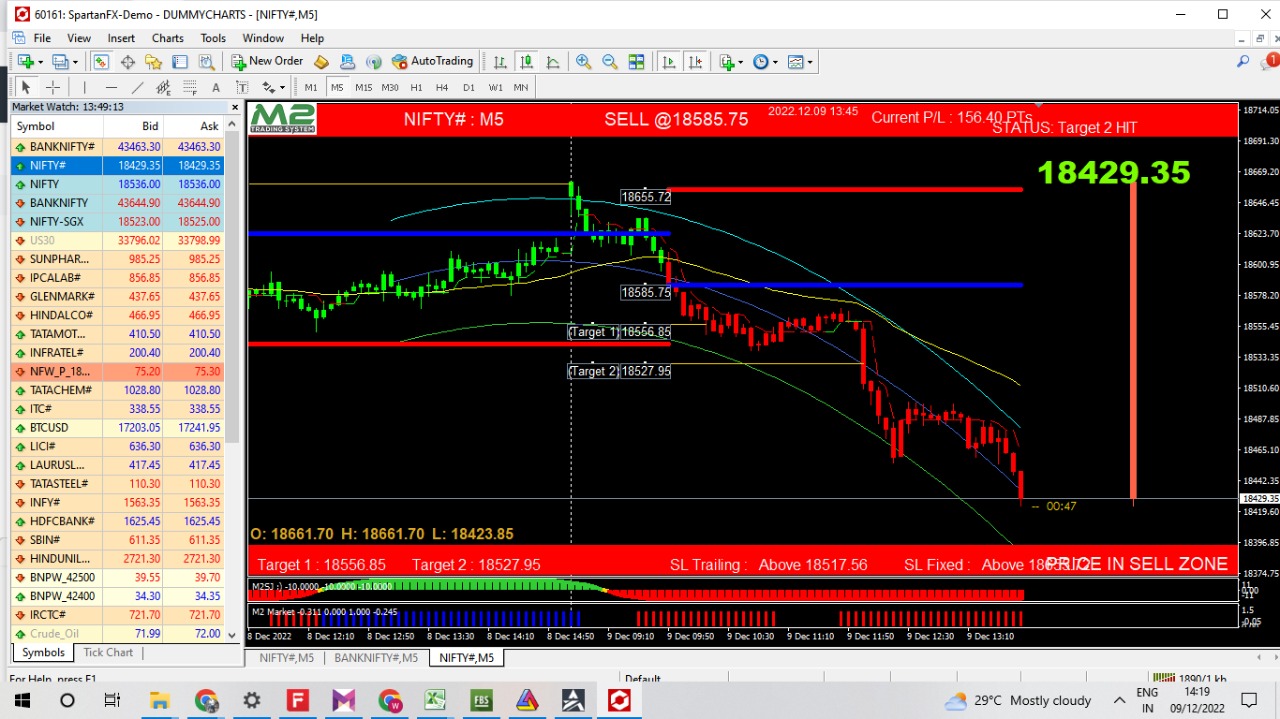Screen dimensions: 1280x719
Task: Expand the Profiles dropdown arrow
Action: pos(75,62)
